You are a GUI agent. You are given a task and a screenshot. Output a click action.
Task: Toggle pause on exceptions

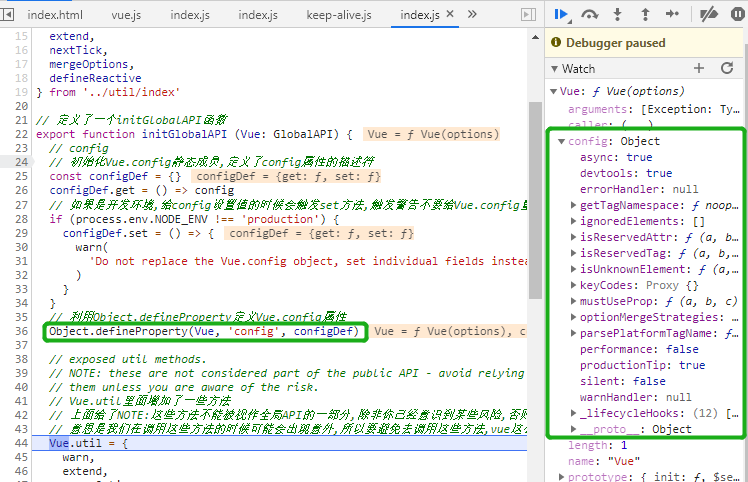click(738, 14)
